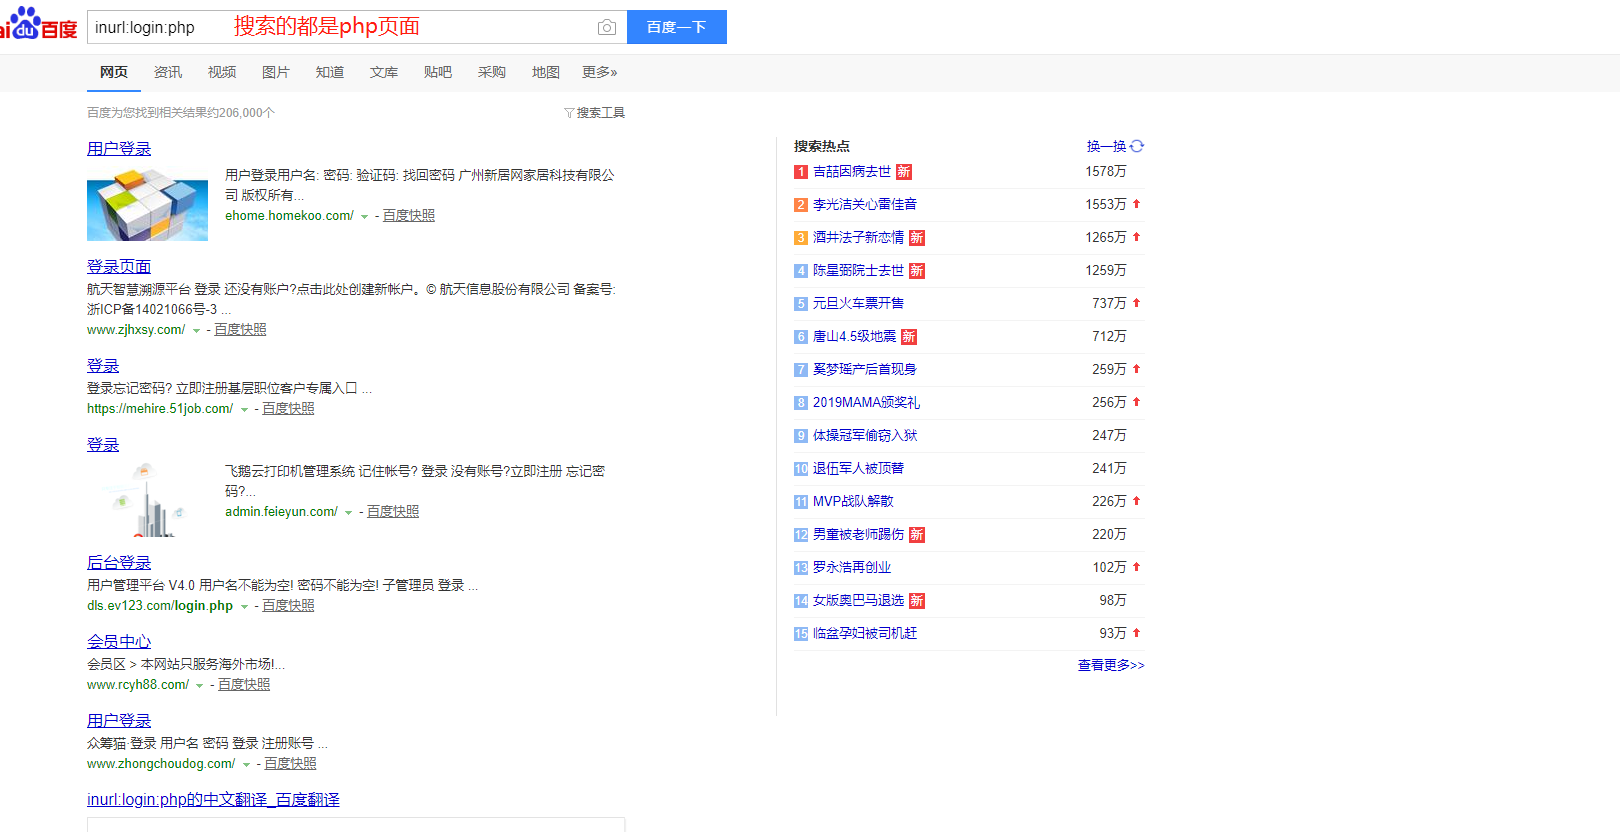This screenshot has height=832, width=1620.
Task: Click the 飞鹅云 result thumbnail image
Action: coord(147,500)
